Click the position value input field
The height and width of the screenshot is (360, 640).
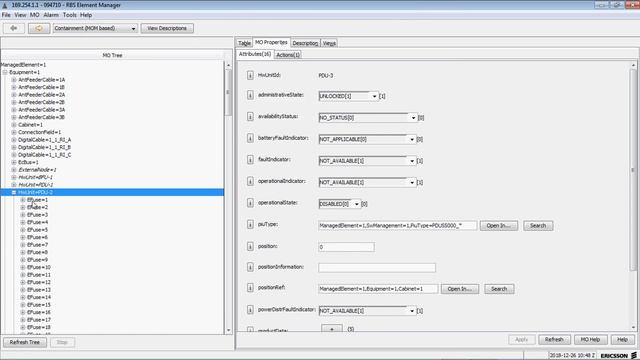(x=346, y=247)
